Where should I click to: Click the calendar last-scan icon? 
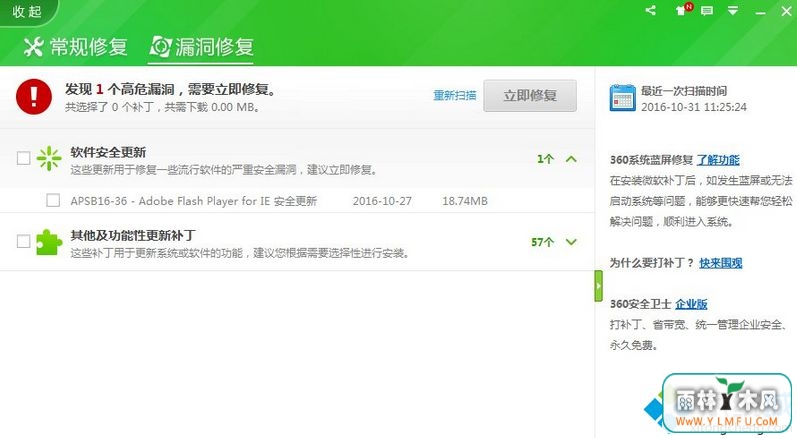coord(622,98)
